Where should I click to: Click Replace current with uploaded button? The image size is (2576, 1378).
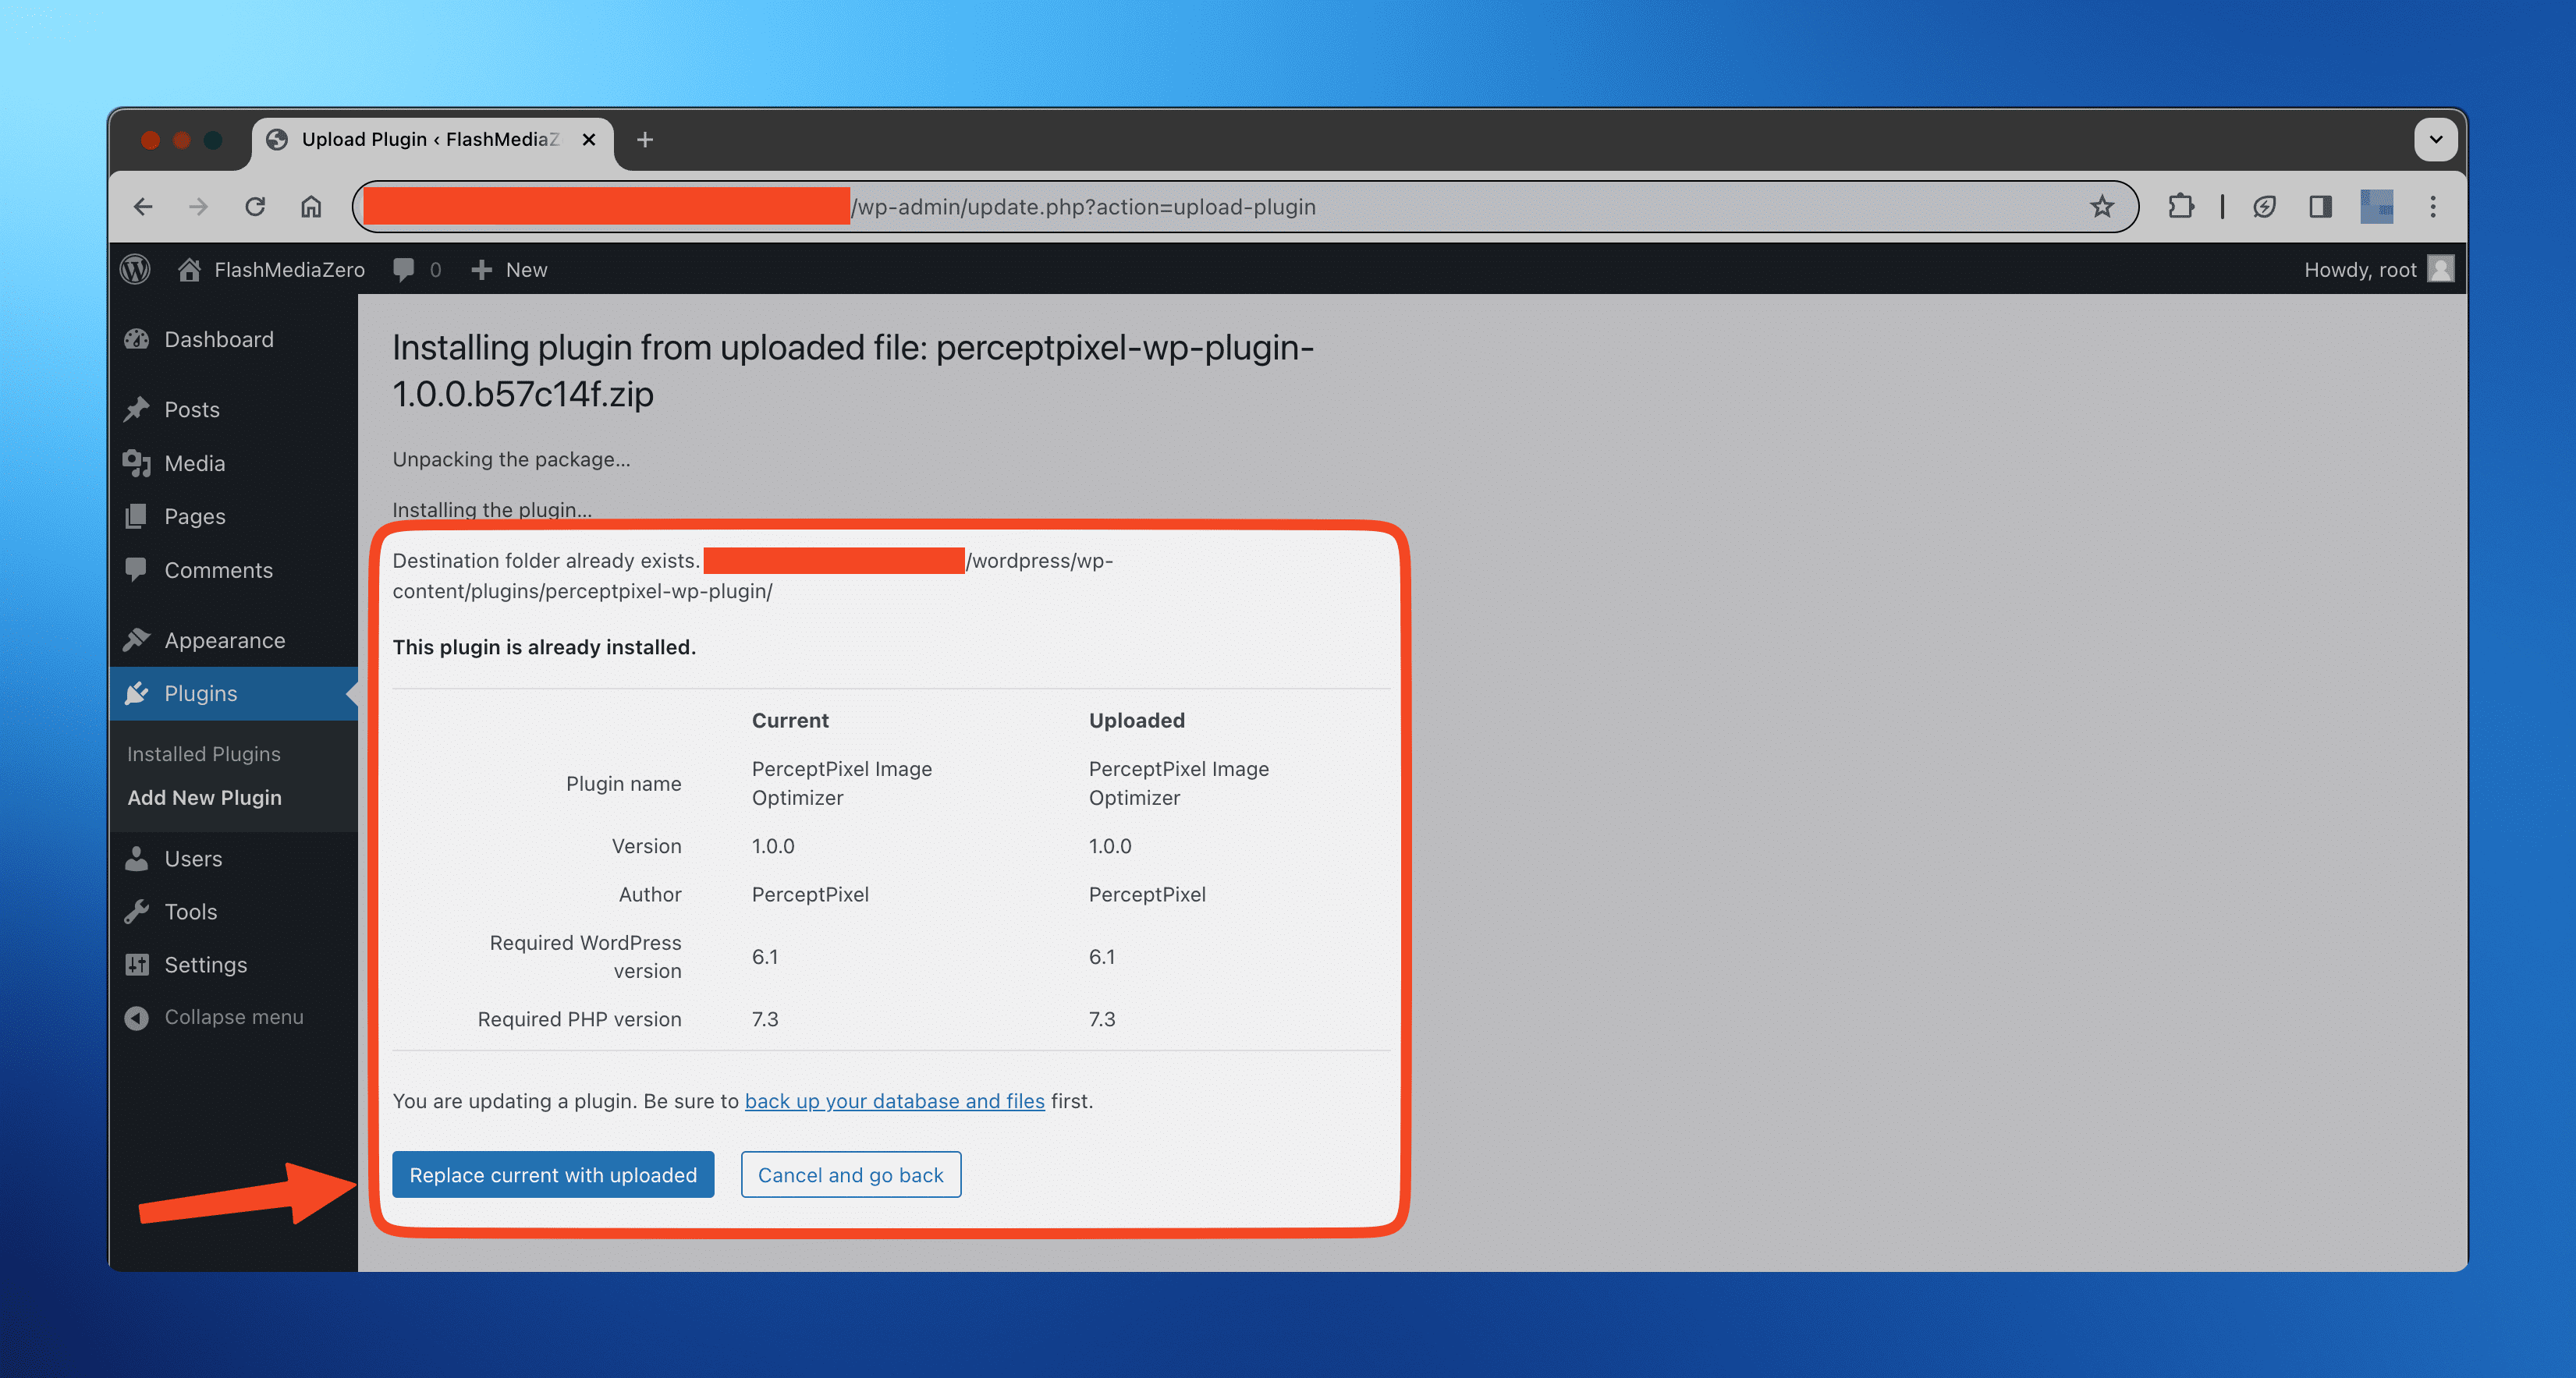coord(553,1175)
